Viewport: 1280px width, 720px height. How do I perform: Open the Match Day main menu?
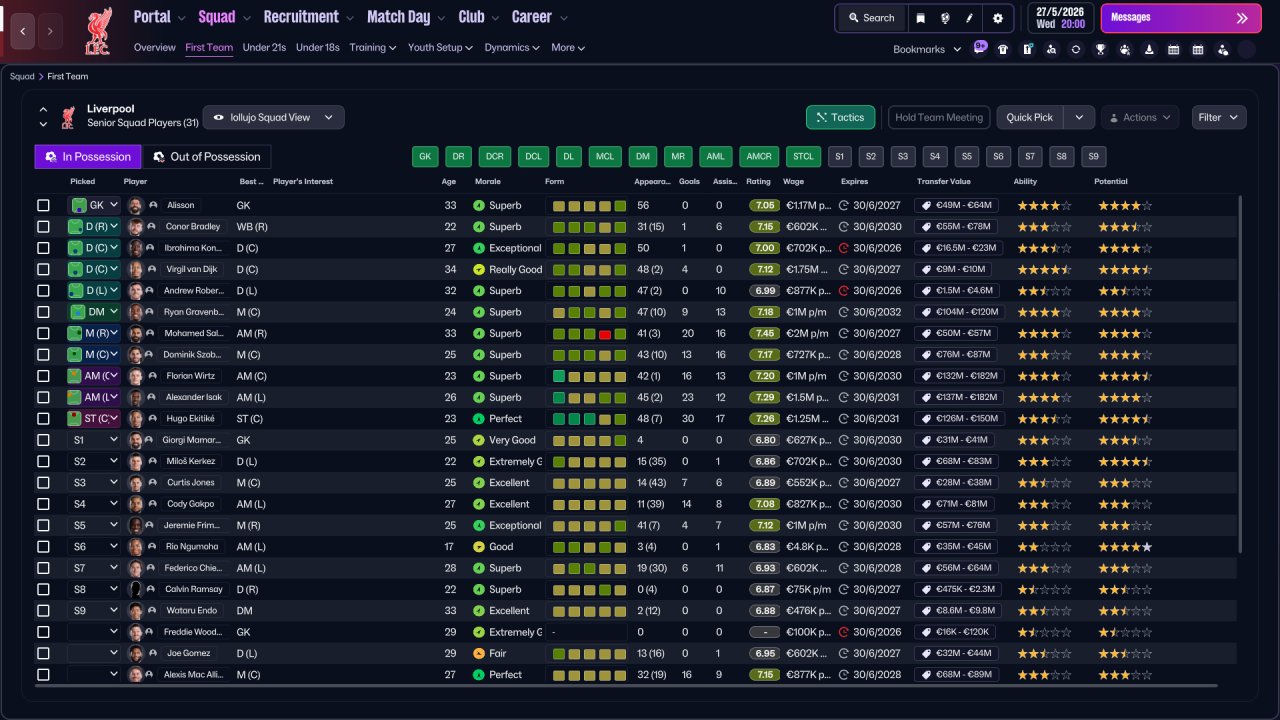(x=405, y=17)
